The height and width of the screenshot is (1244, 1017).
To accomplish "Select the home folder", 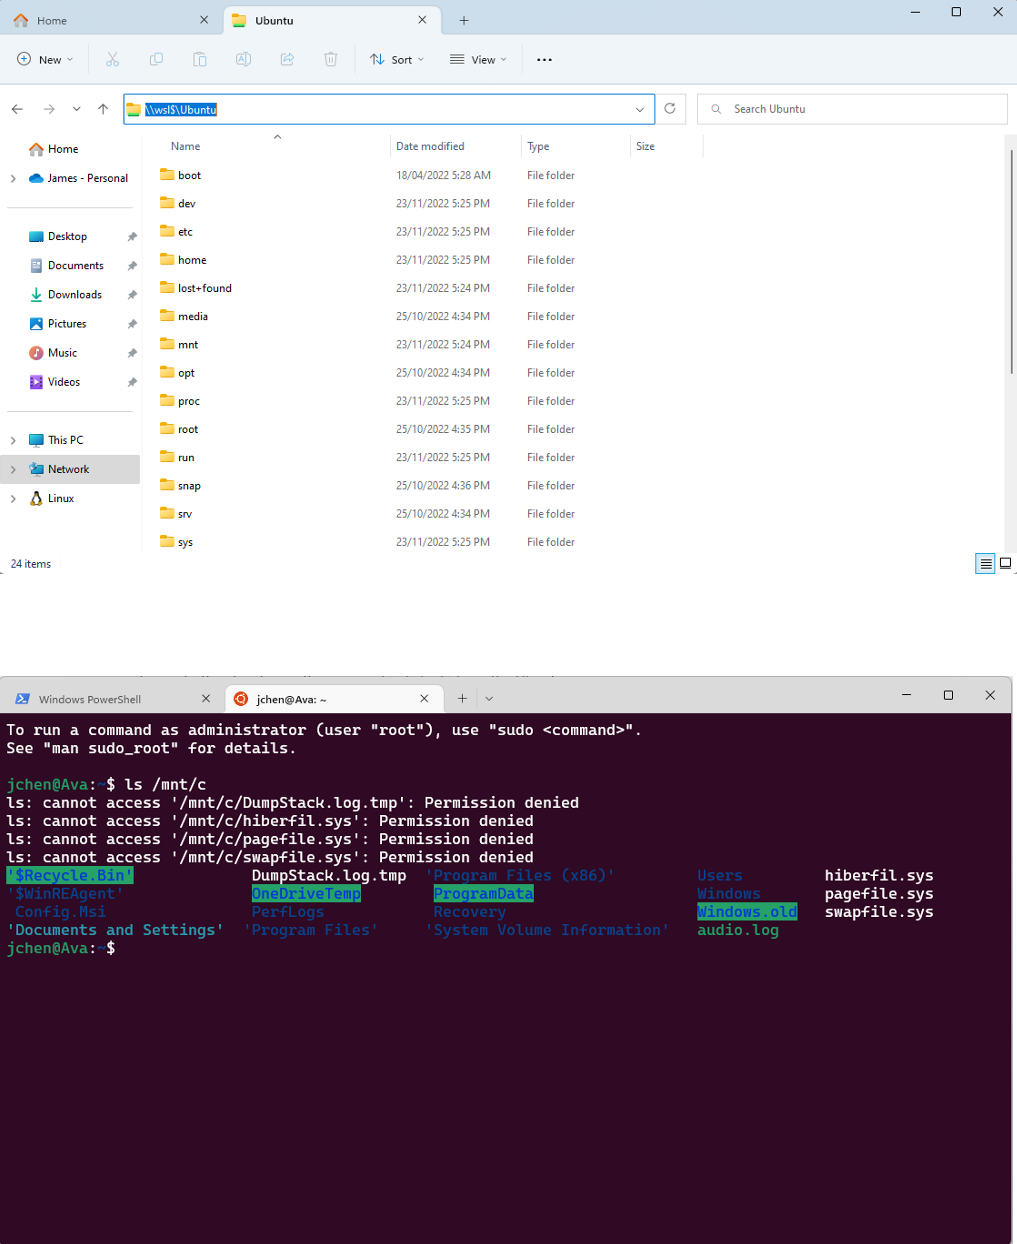I will [x=192, y=260].
